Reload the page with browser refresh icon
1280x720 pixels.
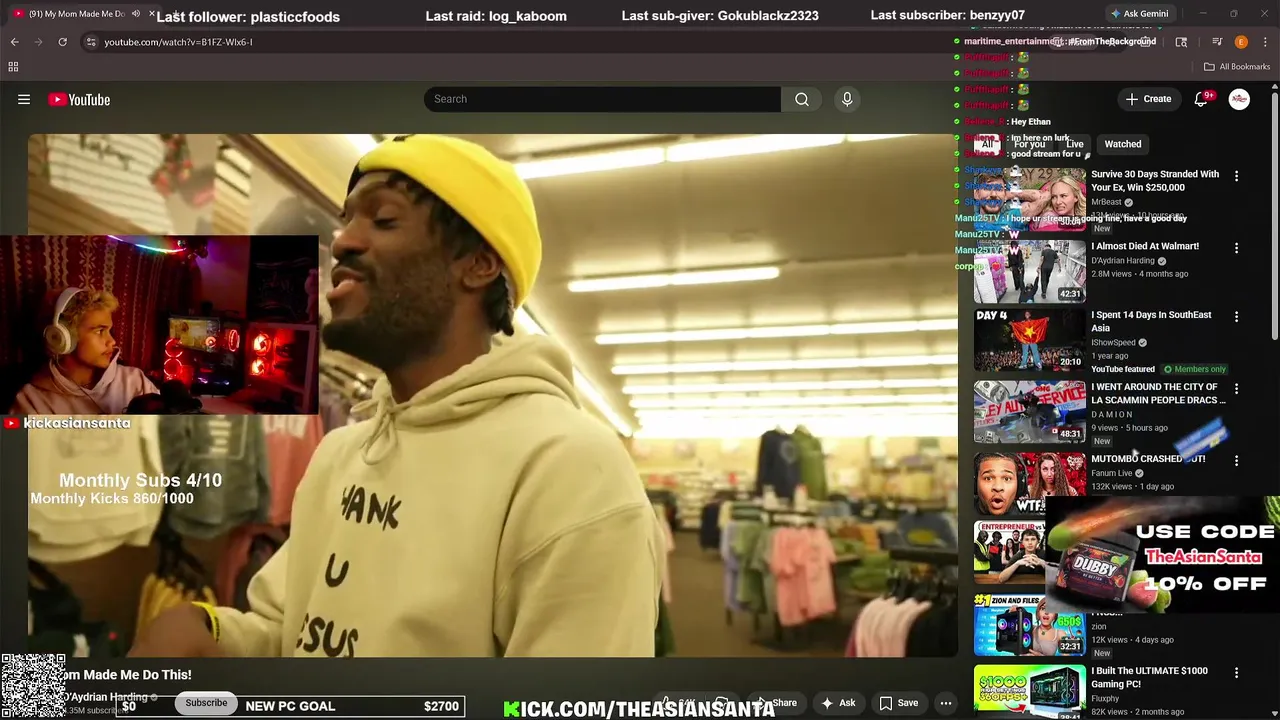tap(62, 42)
